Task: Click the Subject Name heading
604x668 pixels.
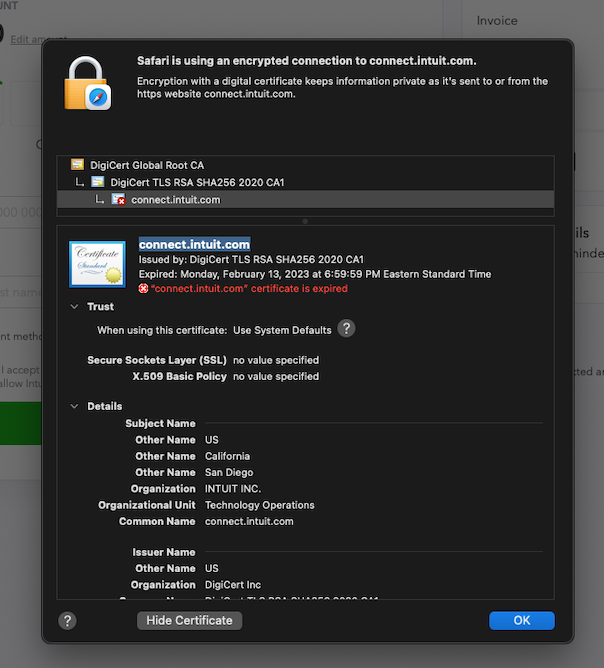Action: pyautogui.click(x=161, y=423)
